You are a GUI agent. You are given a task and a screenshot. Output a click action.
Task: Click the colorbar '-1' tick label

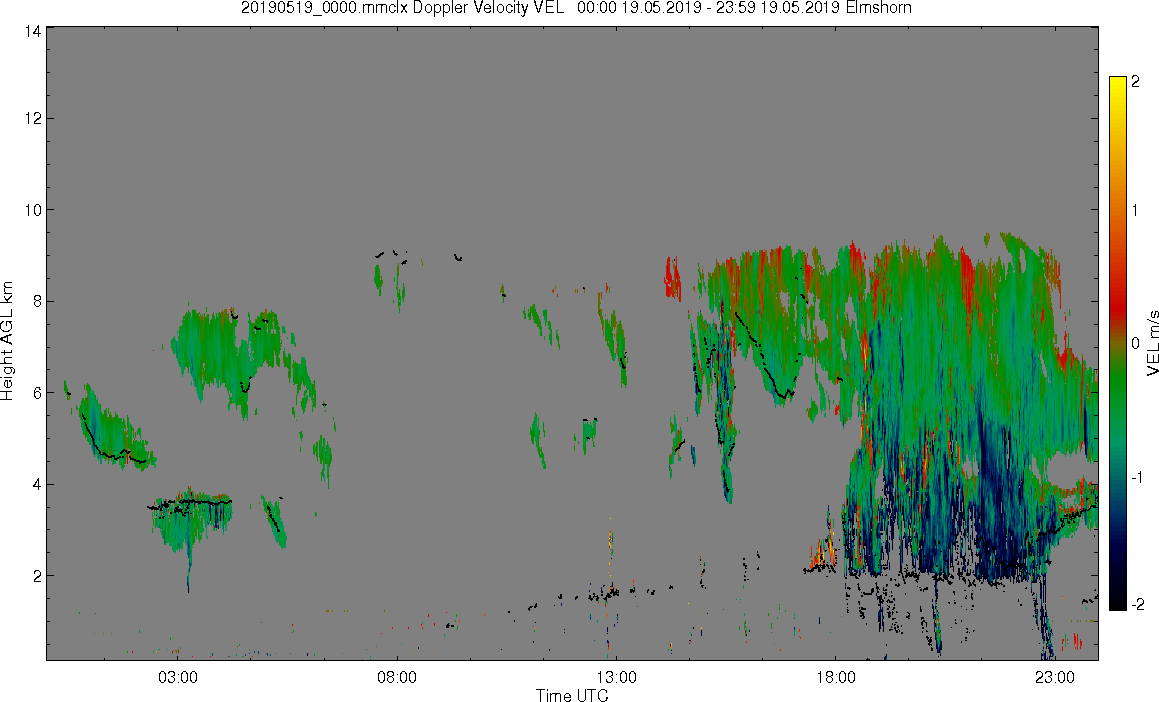[x=1138, y=477]
